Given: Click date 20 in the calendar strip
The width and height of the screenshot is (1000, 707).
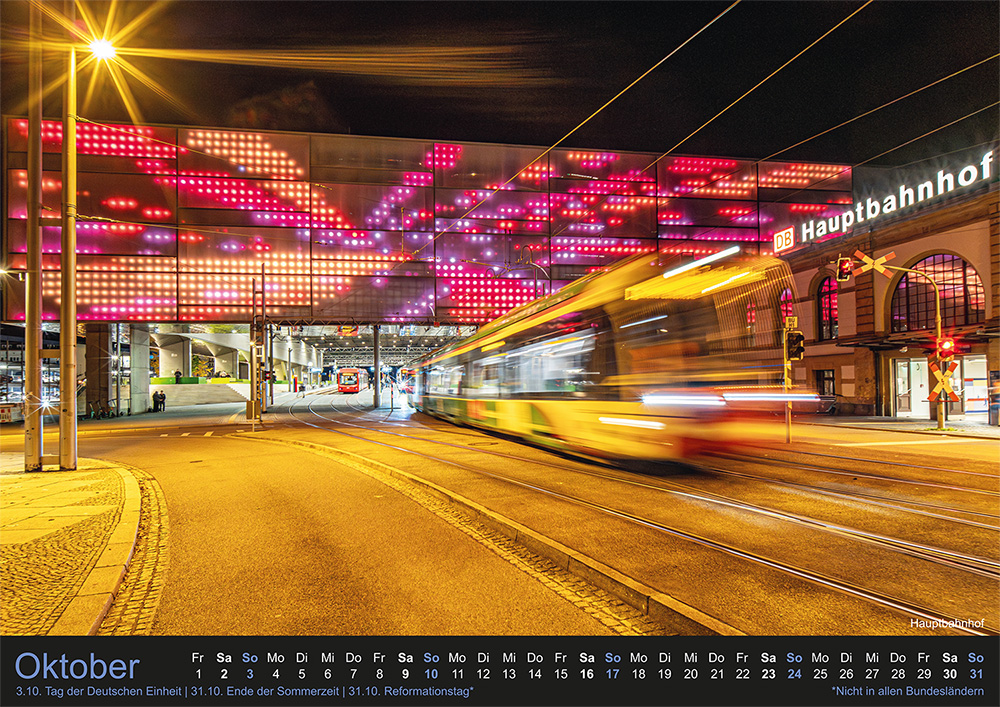Looking at the screenshot, I should click(691, 674).
